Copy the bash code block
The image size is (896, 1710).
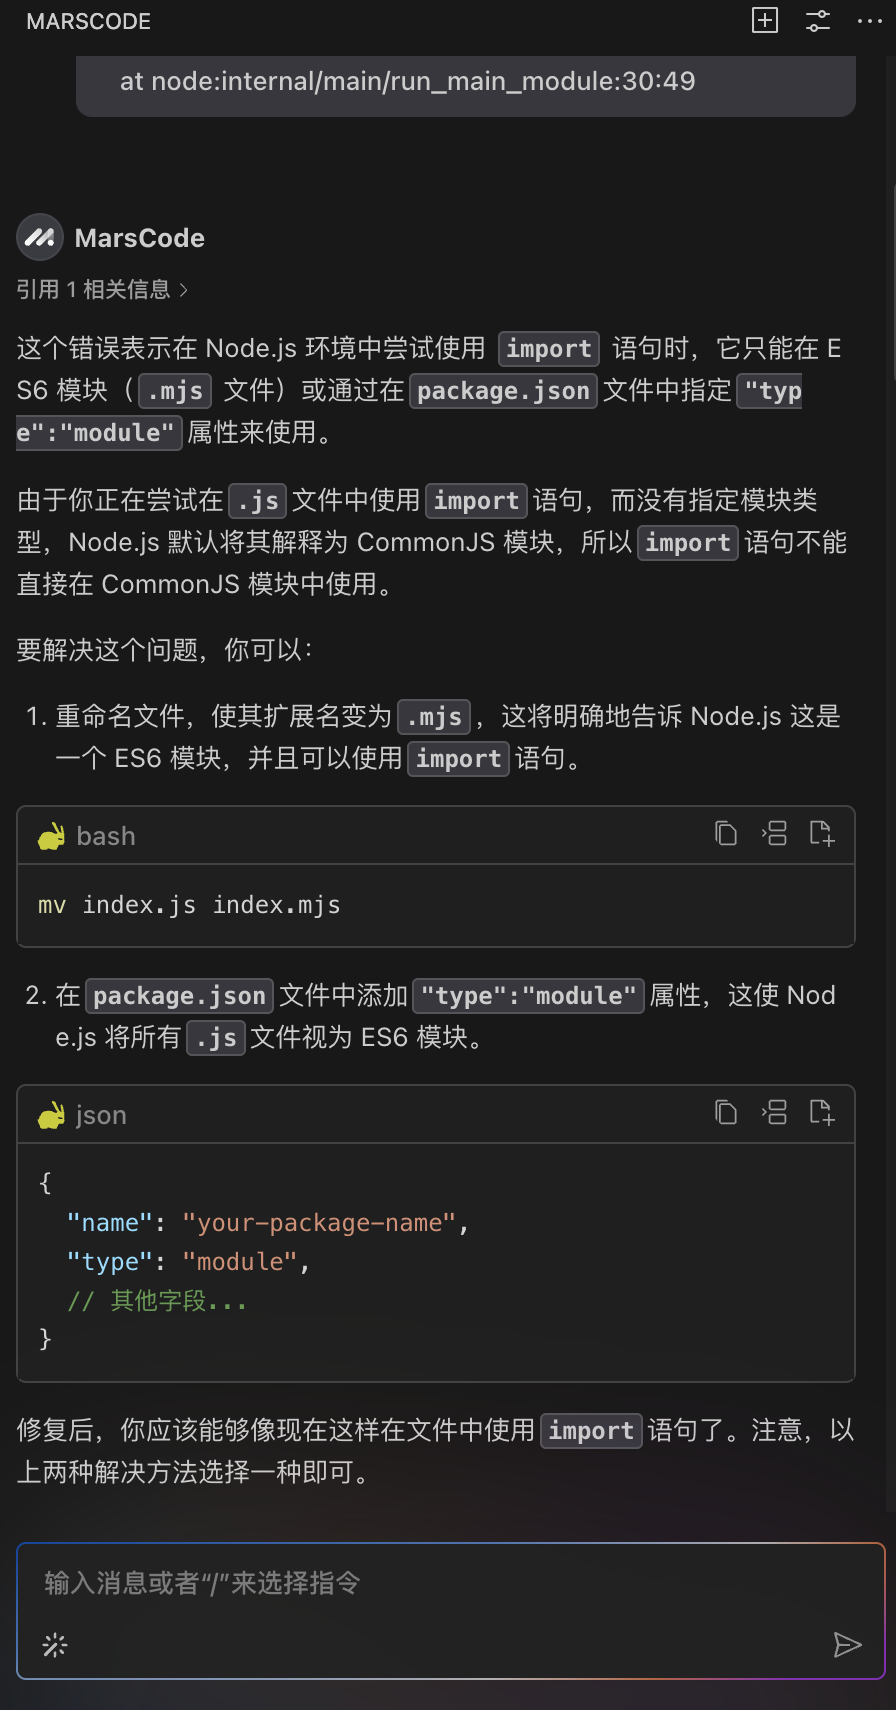[x=726, y=833]
